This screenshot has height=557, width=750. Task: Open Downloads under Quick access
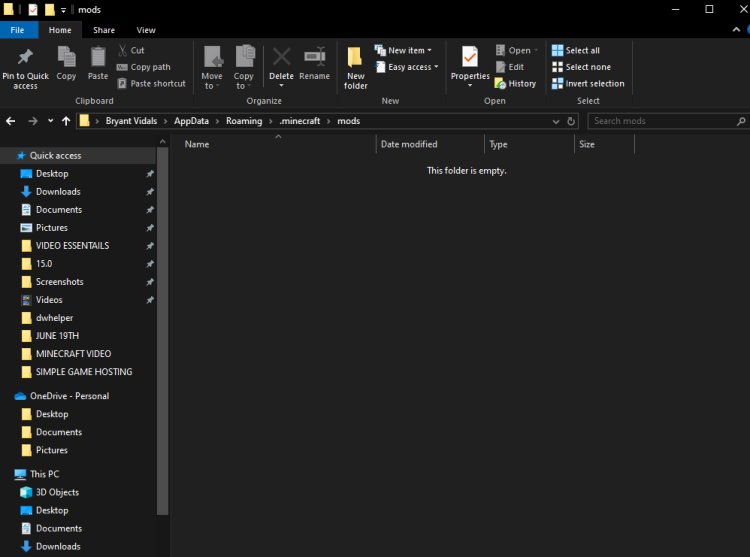[x=58, y=192]
